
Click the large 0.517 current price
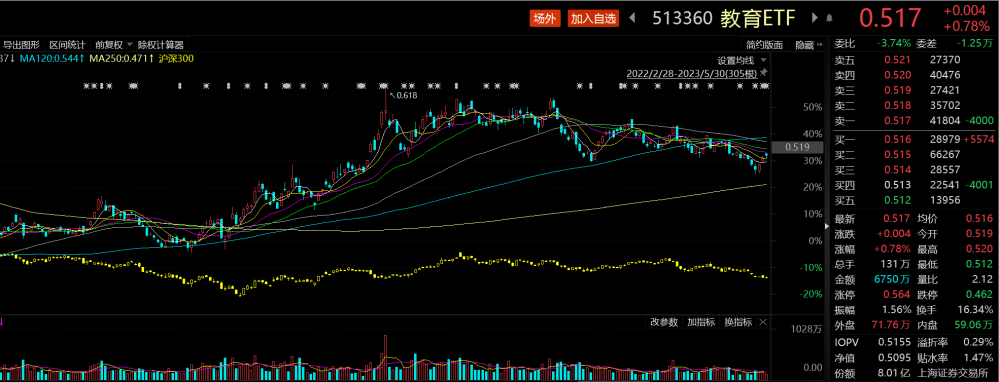coord(891,18)
